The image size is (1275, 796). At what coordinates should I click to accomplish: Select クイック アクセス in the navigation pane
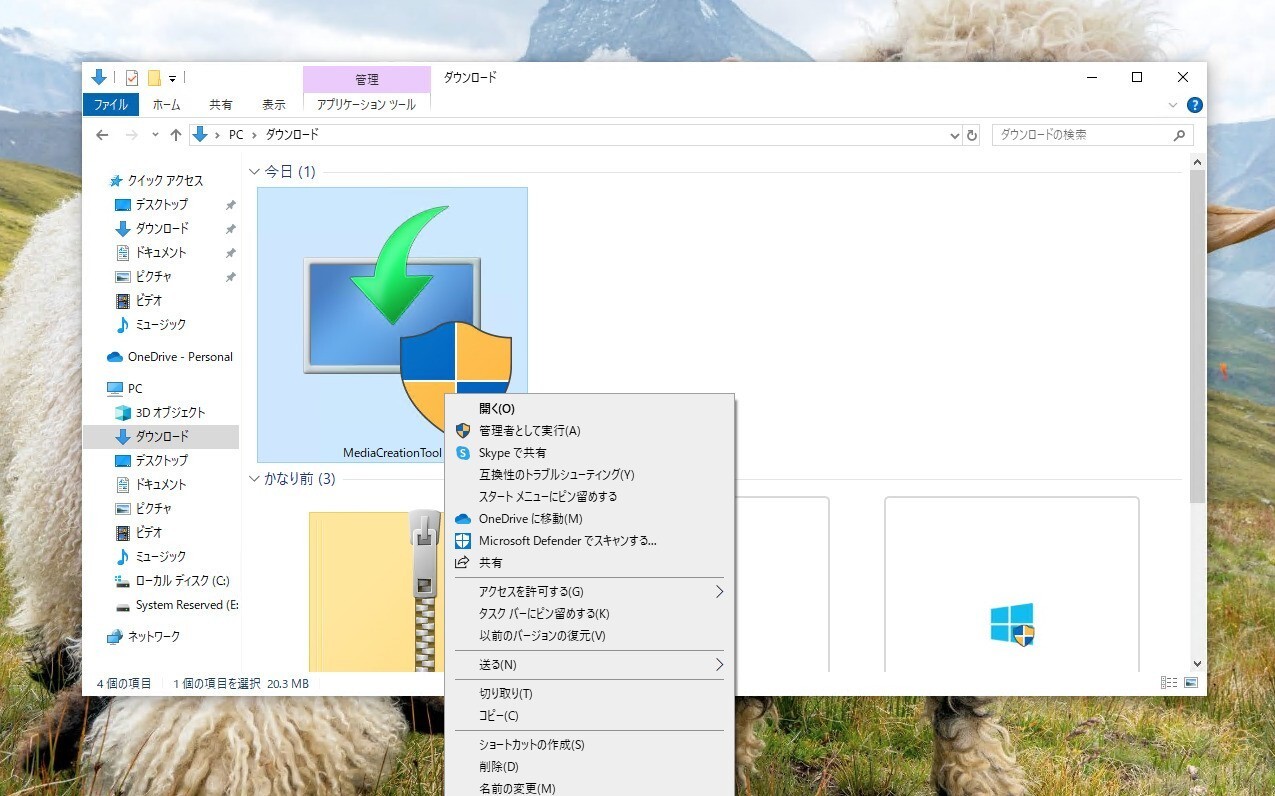coord(165,181)
